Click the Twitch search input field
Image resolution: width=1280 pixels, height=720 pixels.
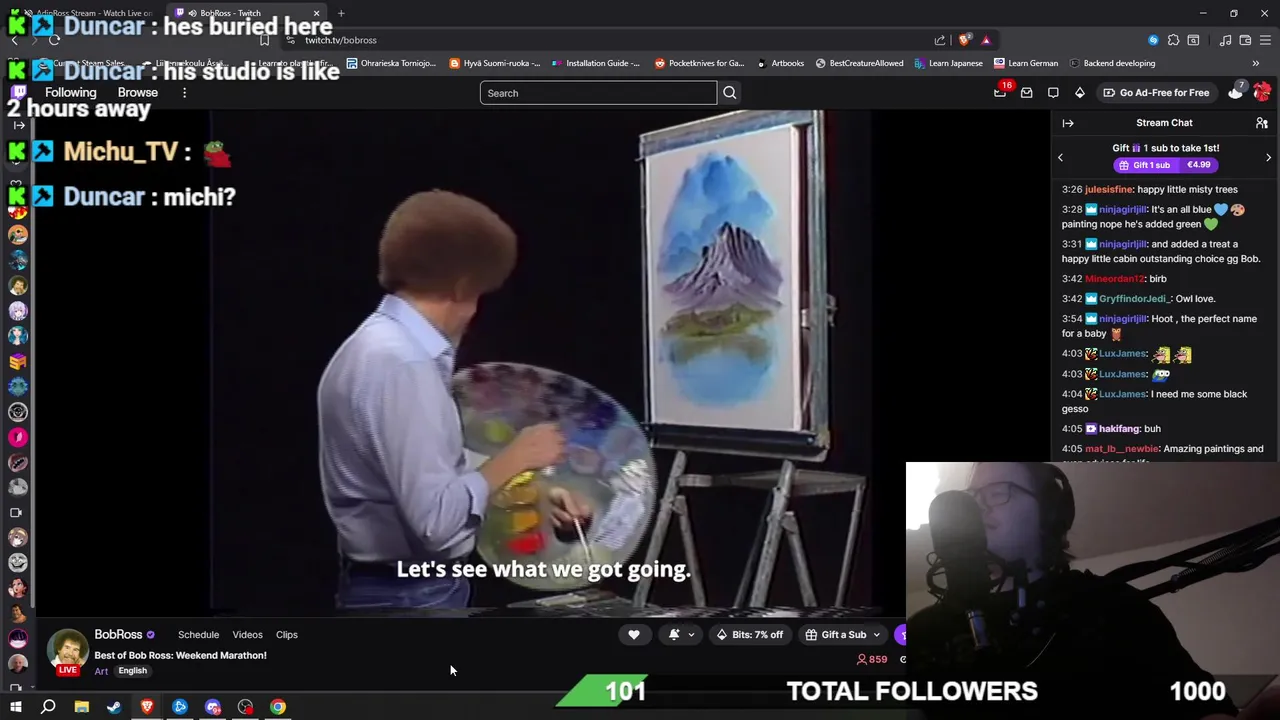pyautogui.click(x=598, y=93)
